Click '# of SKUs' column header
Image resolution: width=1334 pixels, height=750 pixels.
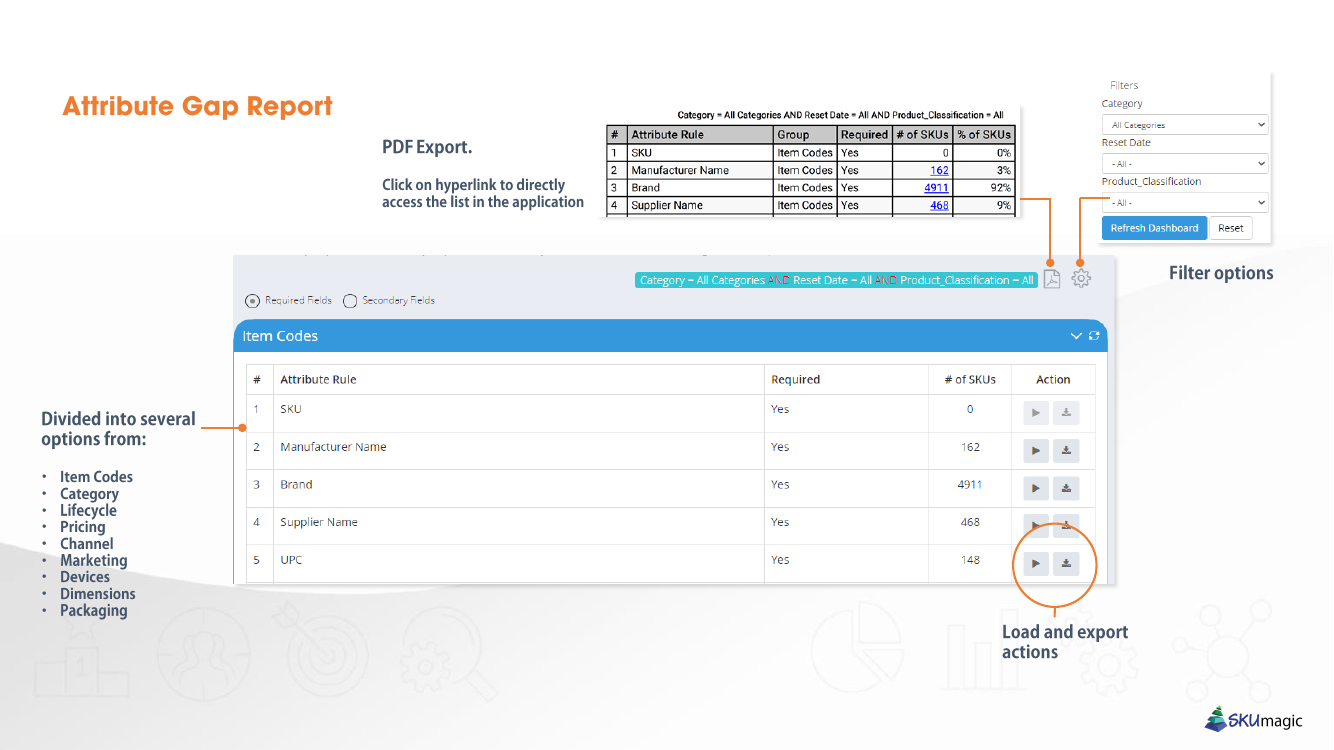[970, 380]
